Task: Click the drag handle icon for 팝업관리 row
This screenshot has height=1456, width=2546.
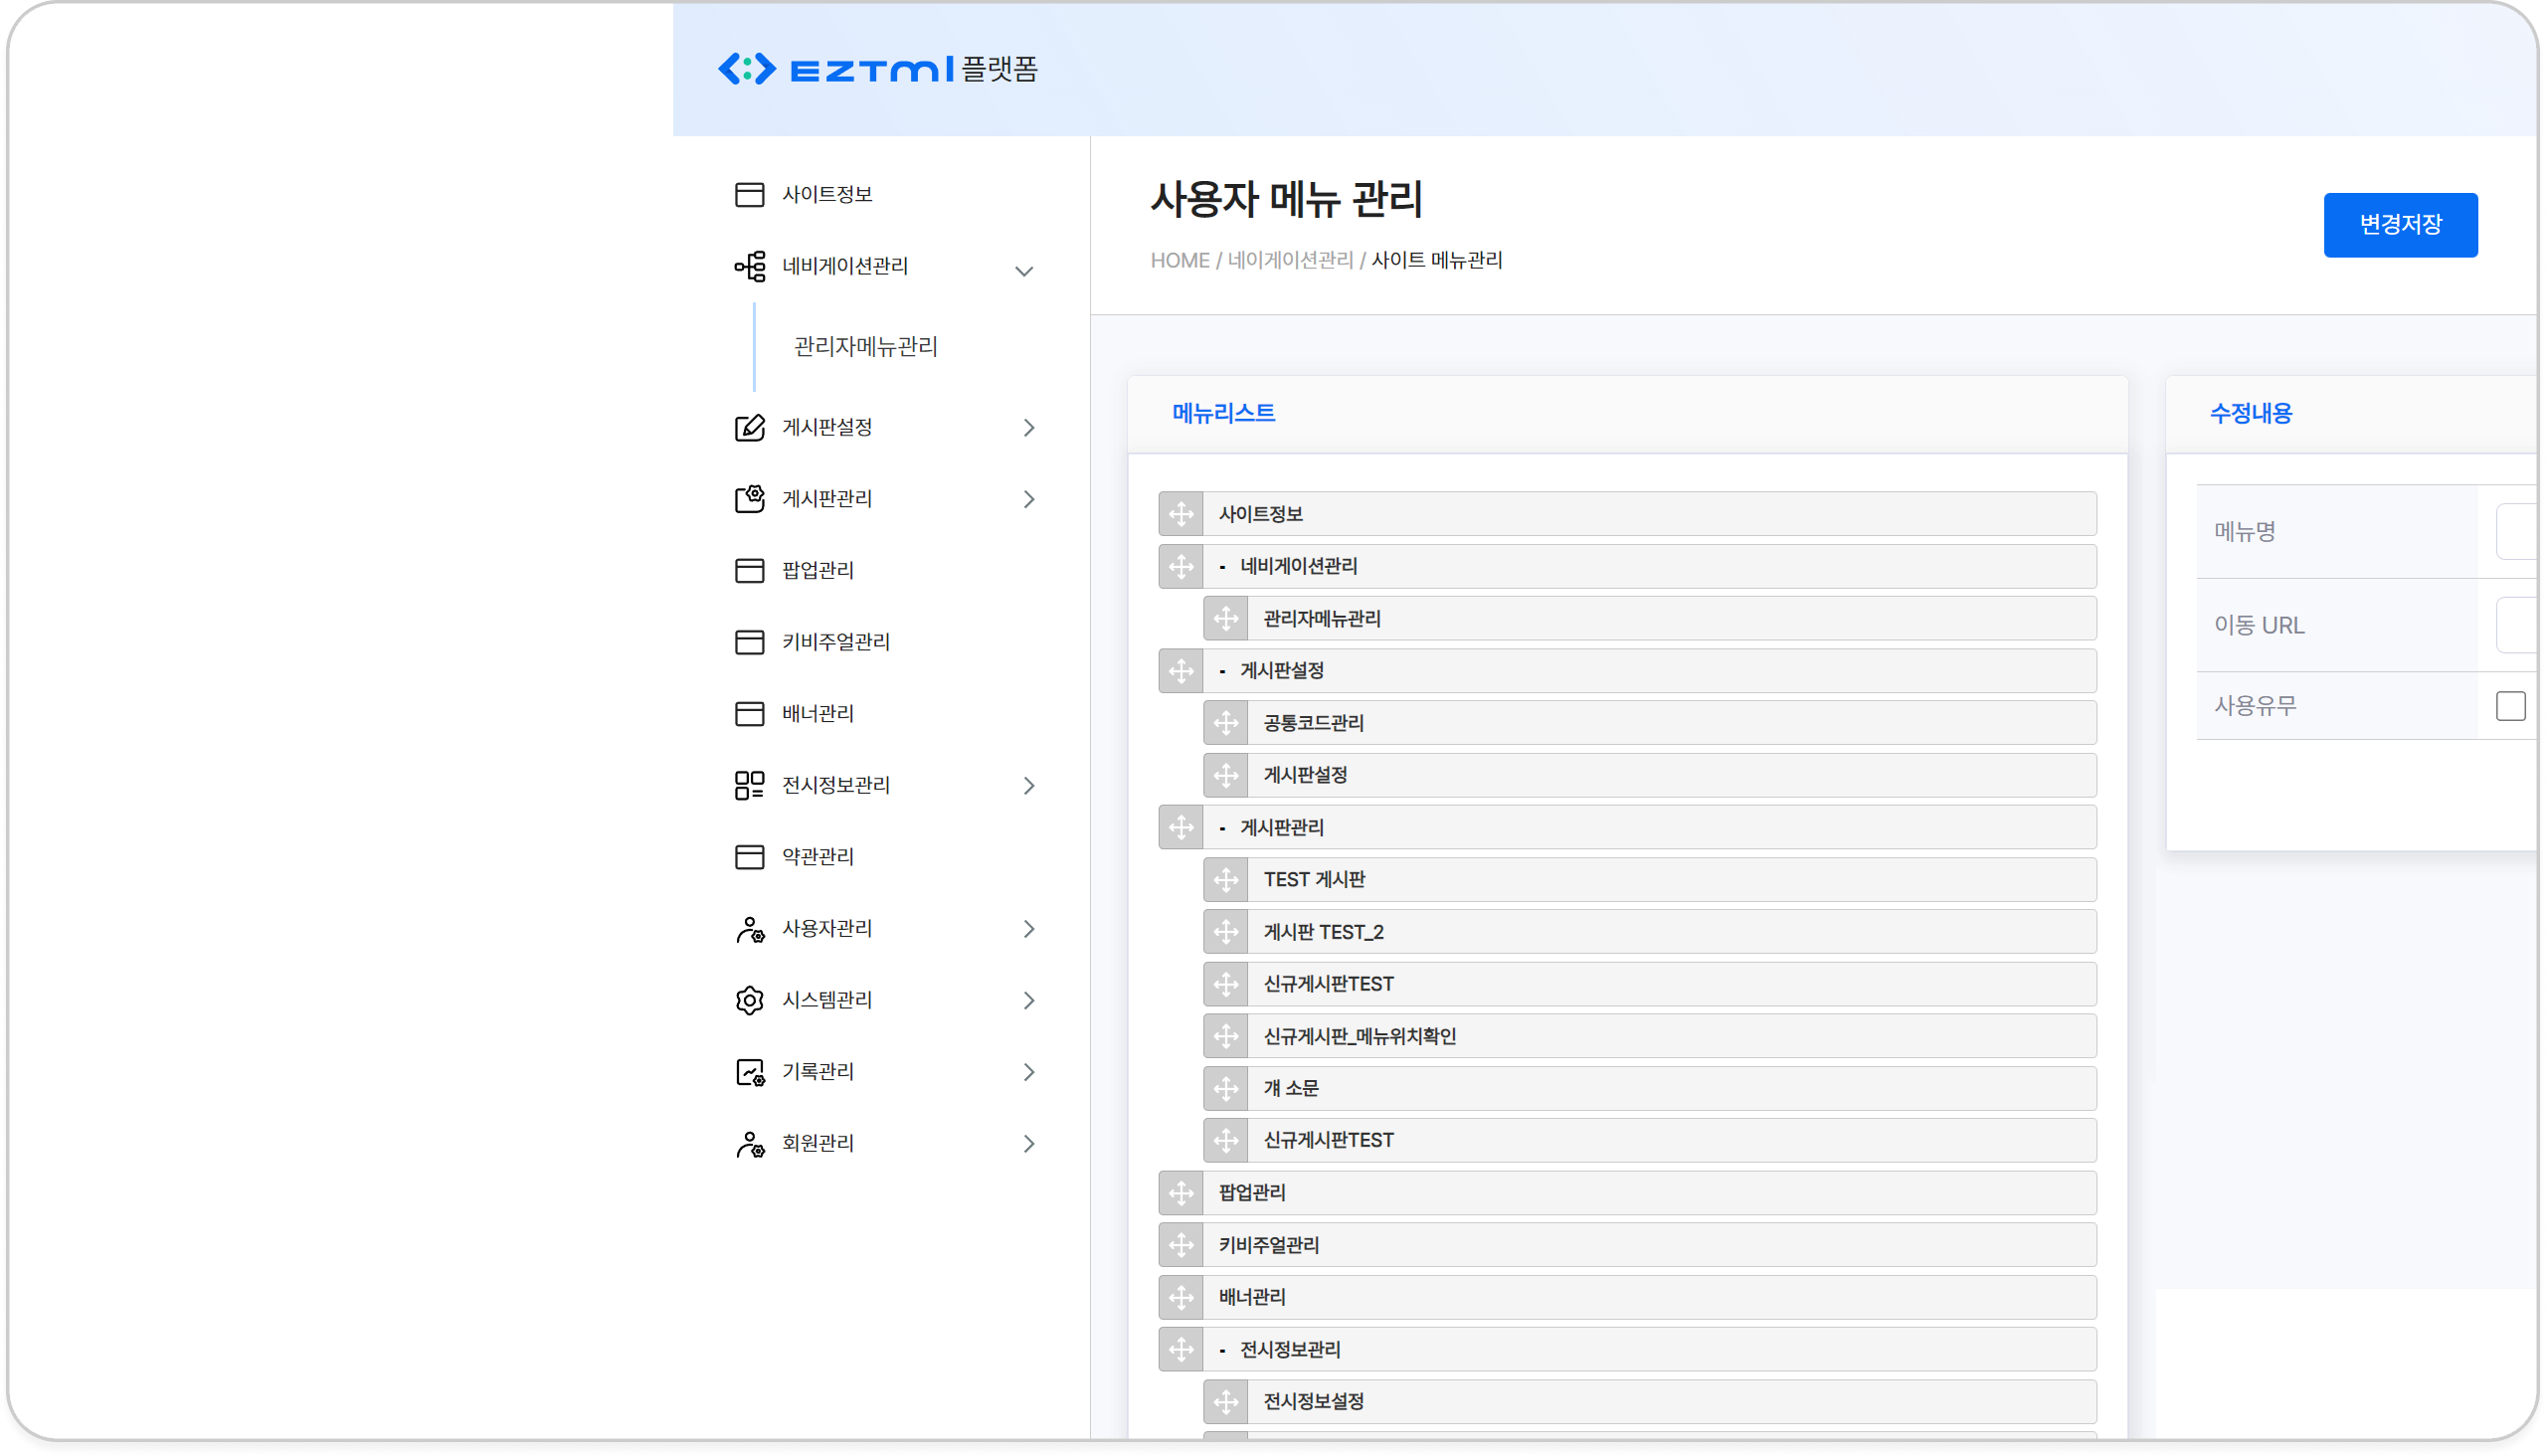Action: tap(1181, 1193)
